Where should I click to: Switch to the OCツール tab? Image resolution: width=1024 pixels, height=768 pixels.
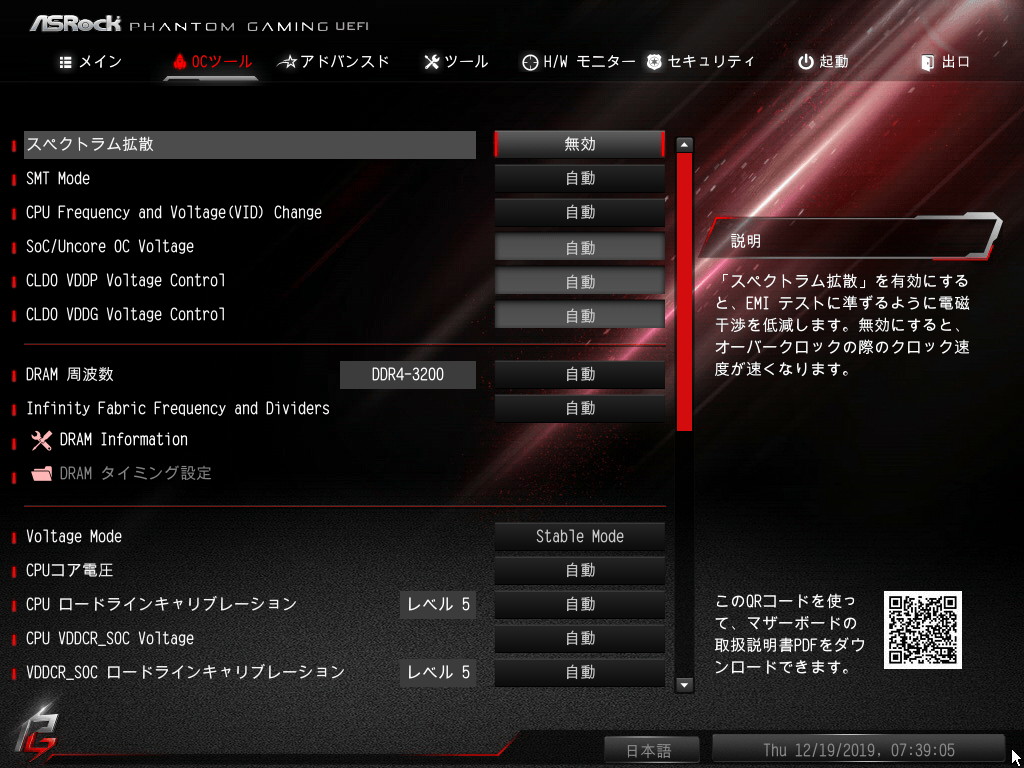[212, 62]
